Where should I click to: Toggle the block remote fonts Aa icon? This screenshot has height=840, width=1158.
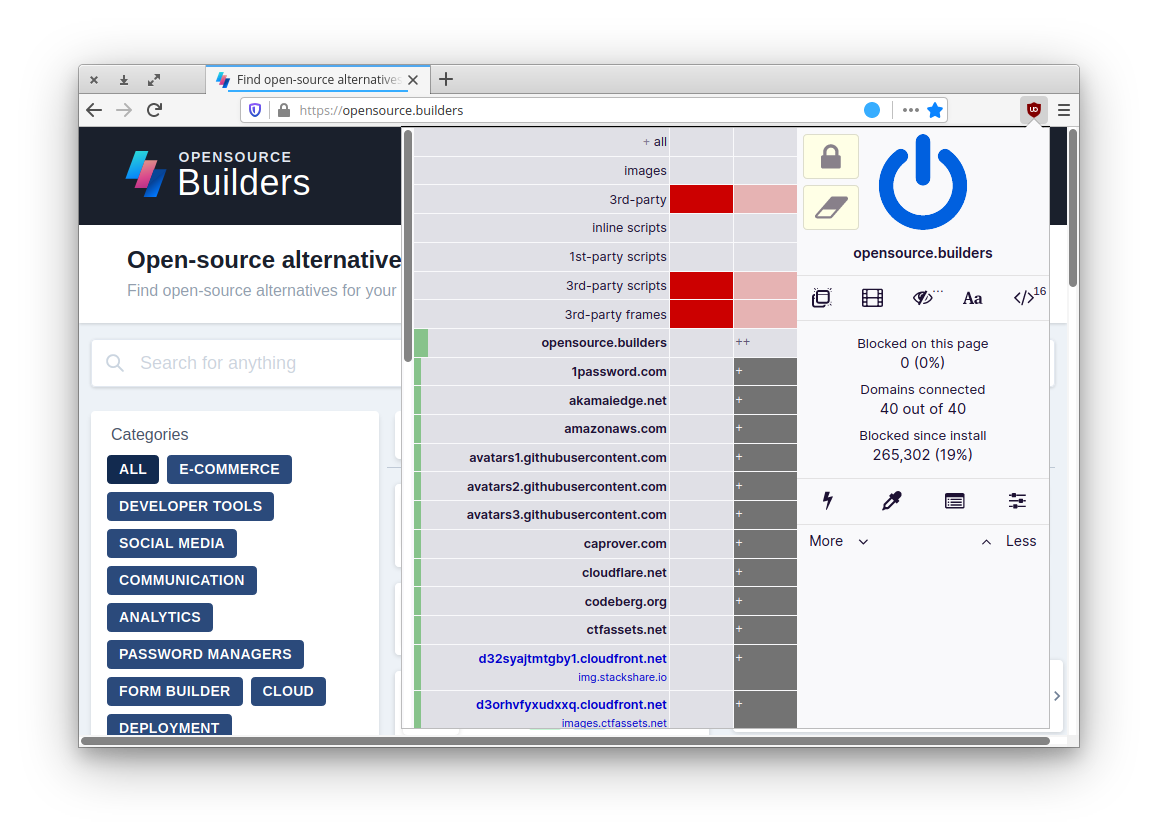[x=973, y=298]
